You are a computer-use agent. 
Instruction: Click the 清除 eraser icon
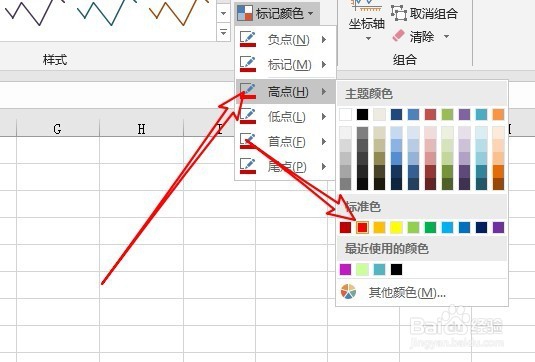pyautogui.click(x=399, y=36)
